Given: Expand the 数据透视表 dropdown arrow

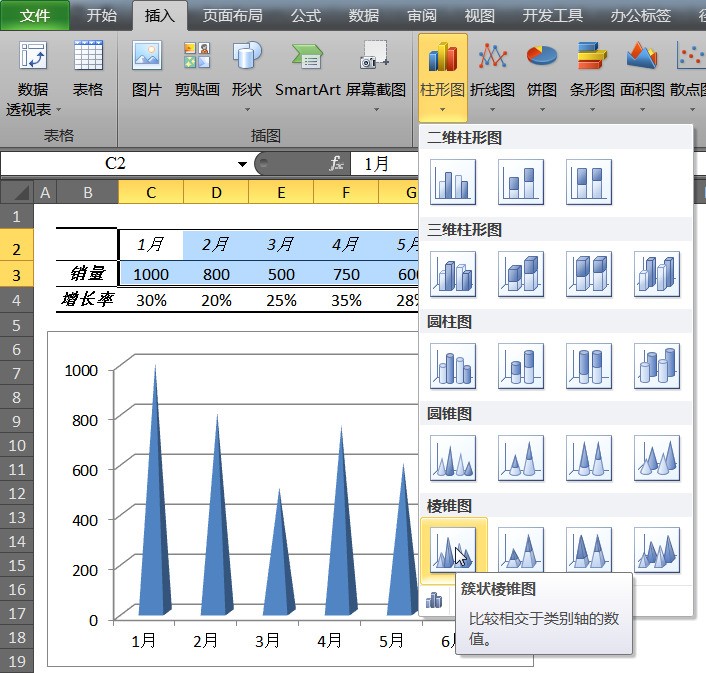Looking at the screenshot, I should pos(59,109).
